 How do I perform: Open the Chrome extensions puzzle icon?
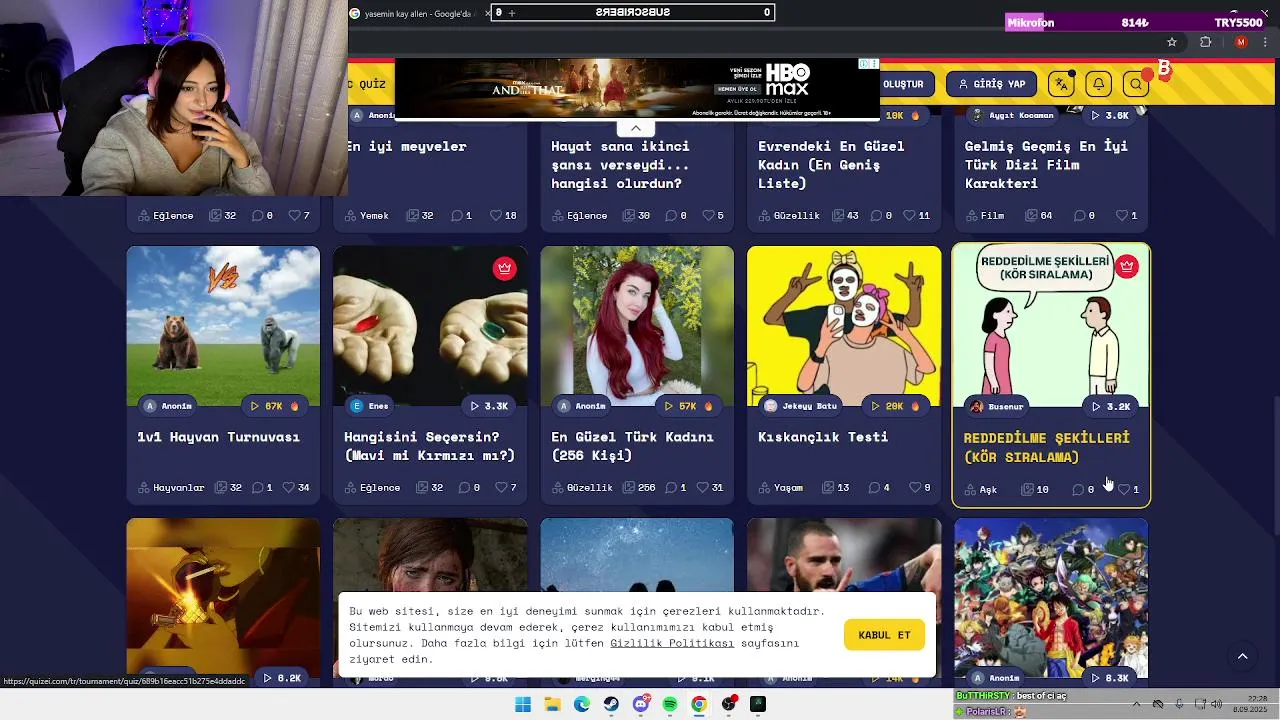coord(1205,42)
